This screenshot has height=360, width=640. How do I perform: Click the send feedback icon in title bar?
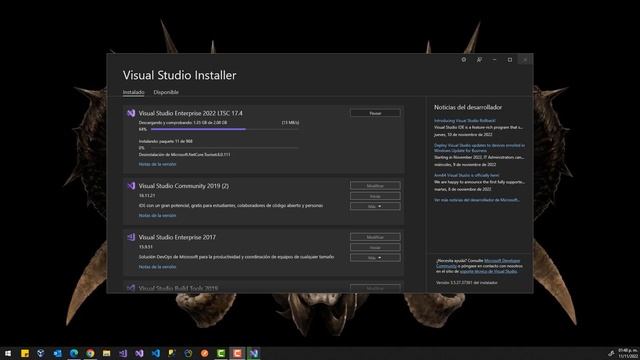click(479, 60)
